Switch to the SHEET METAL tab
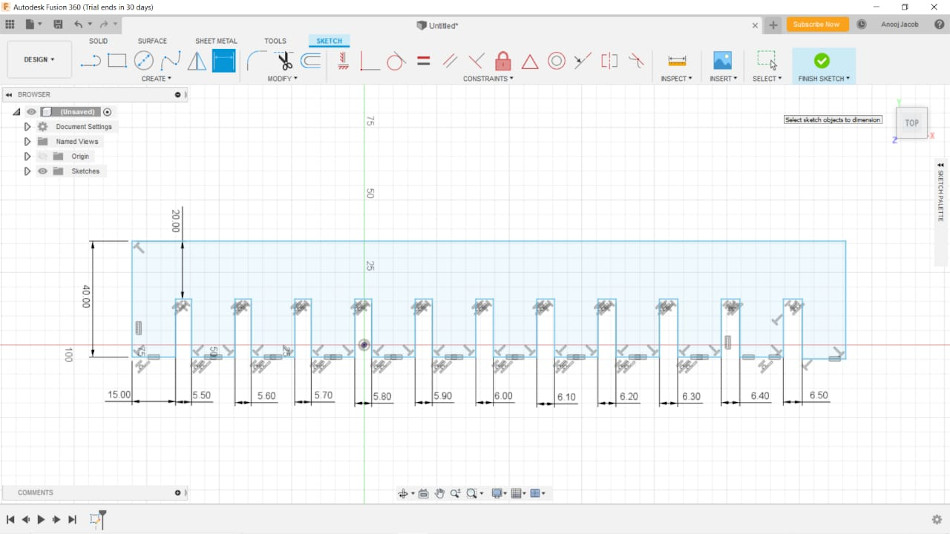The image size is (950, 534). point(216,41)
